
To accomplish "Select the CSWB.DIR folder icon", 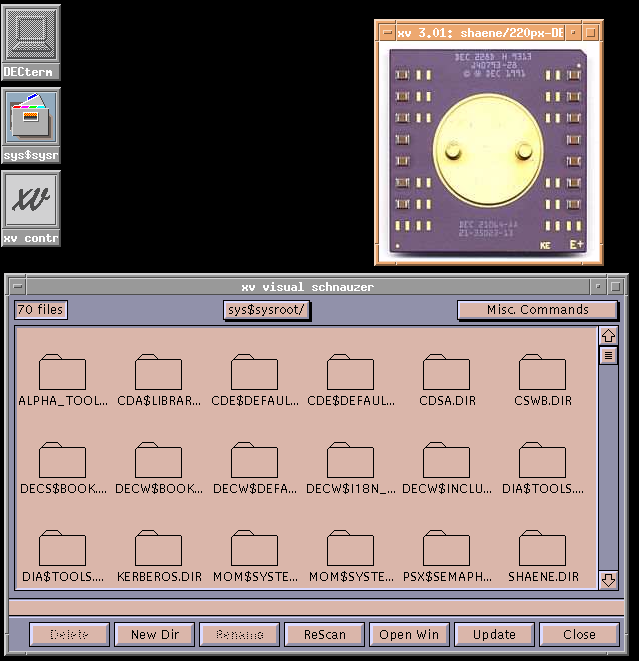I will pyautogui.click(x=543, y=373).
